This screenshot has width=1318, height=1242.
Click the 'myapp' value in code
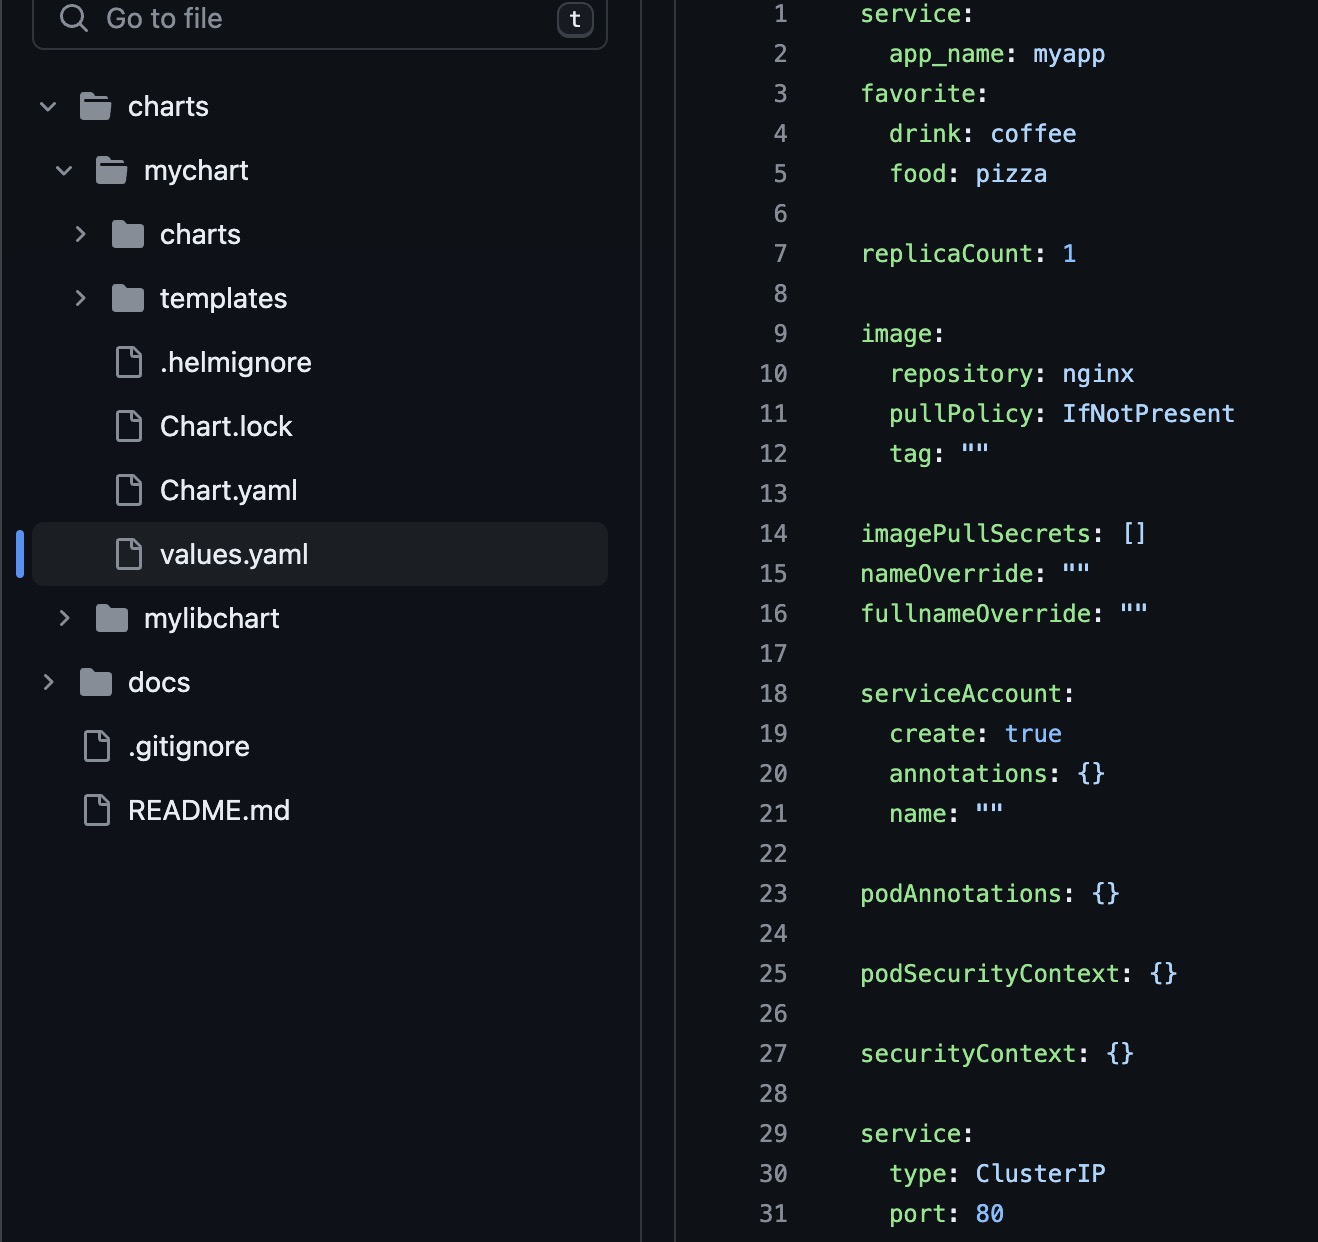click(x=1069, y=55)
